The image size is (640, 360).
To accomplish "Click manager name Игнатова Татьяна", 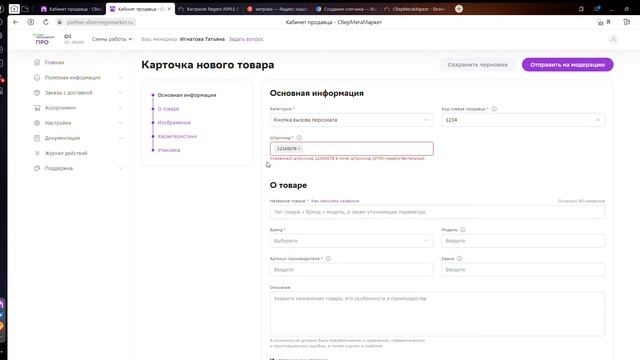I will (202, 39).
